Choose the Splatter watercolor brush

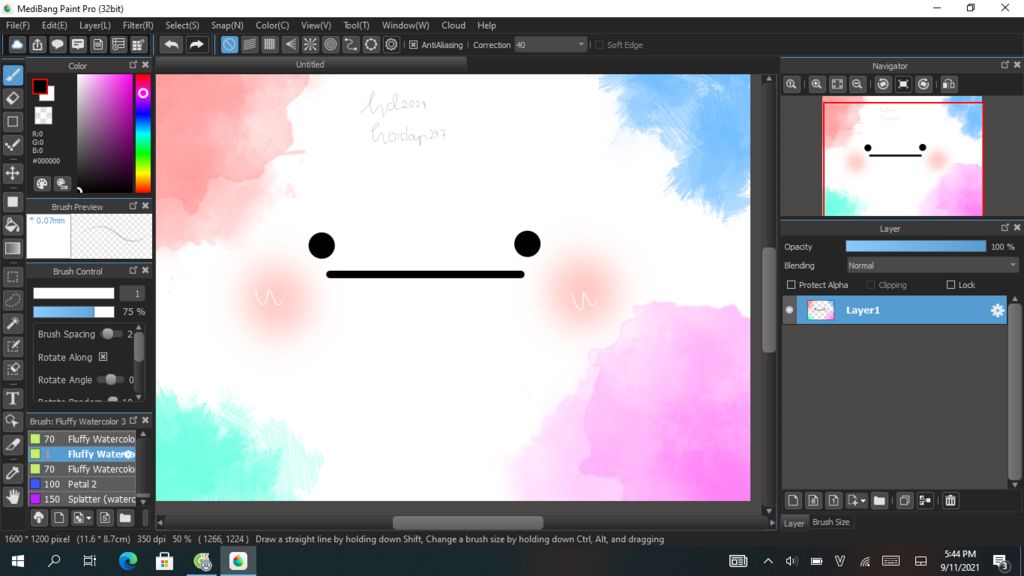tap(82, 499)
